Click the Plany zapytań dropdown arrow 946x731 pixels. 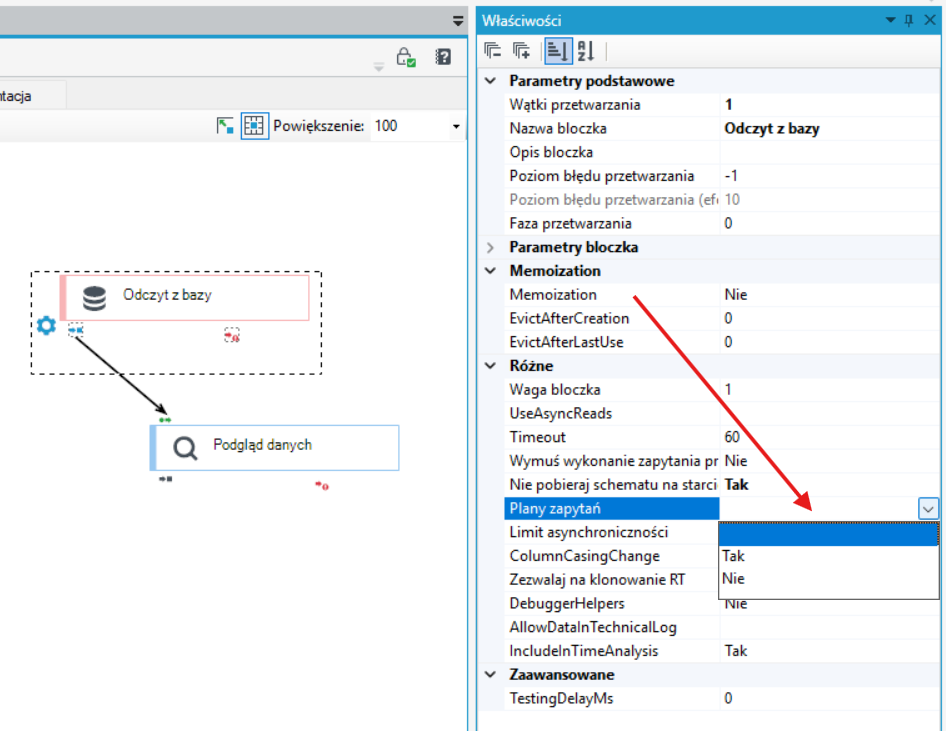point(929,508)
